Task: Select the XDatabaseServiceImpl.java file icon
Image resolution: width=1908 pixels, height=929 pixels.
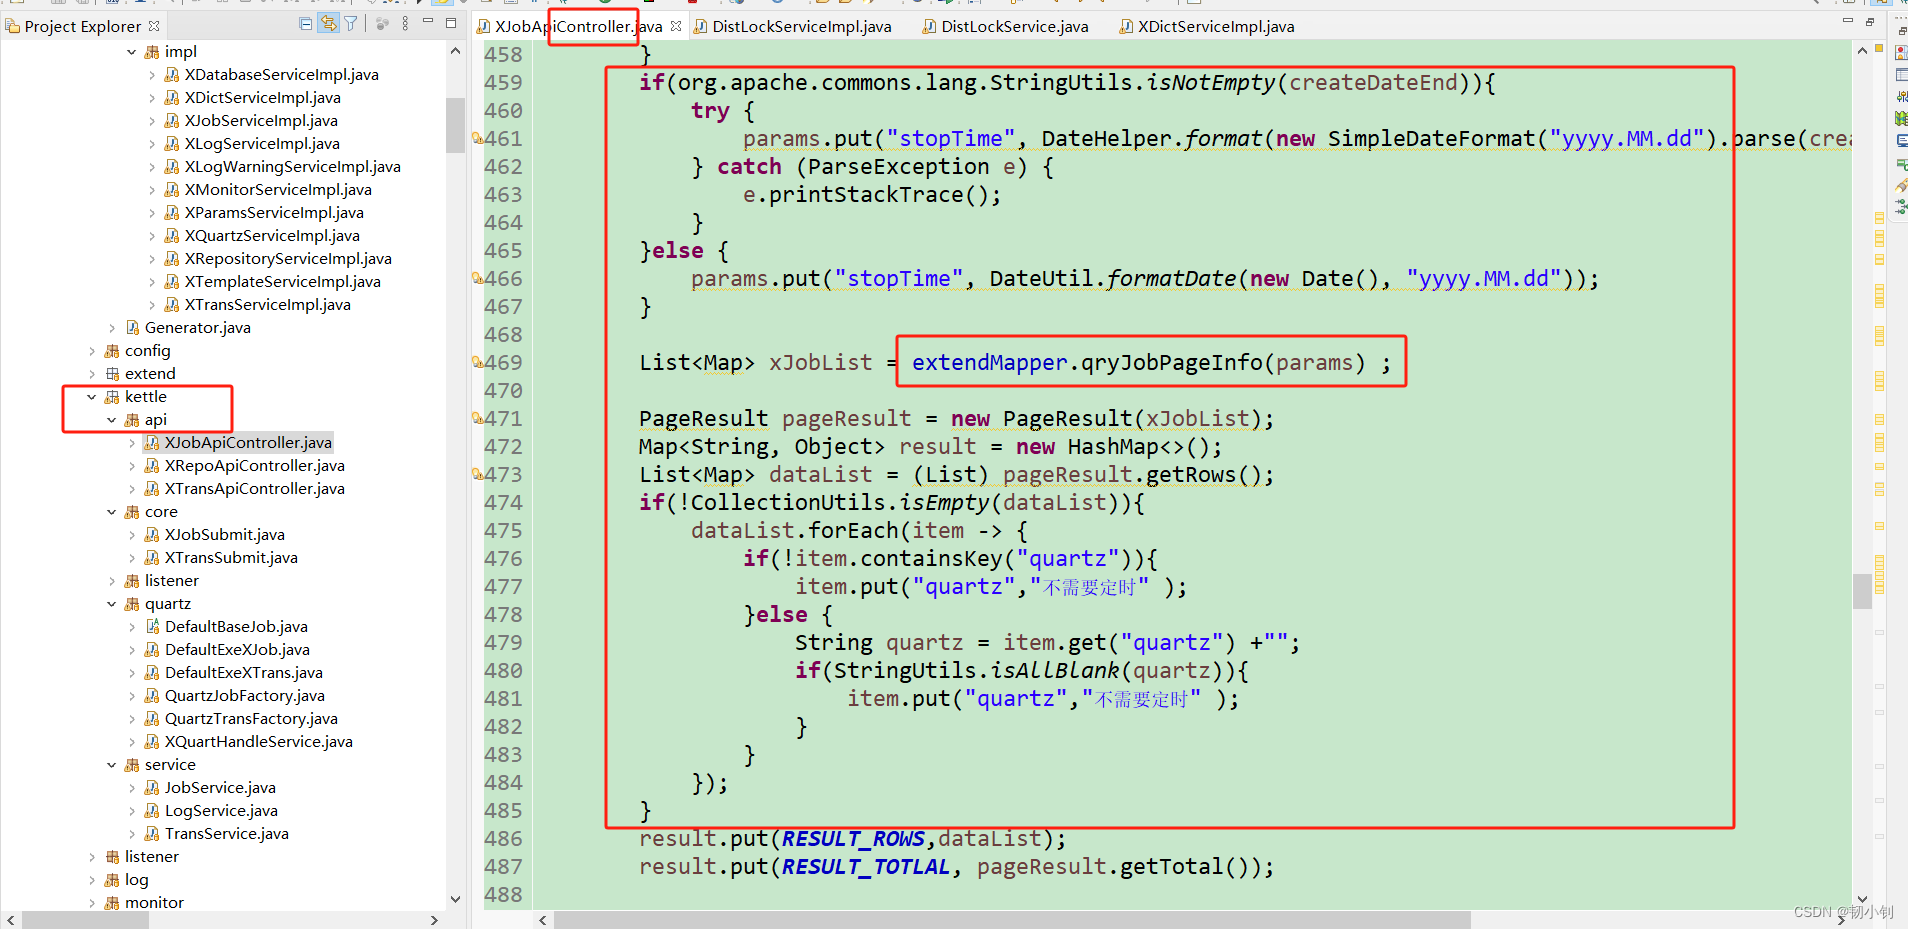Action: (x=172, y=75)
